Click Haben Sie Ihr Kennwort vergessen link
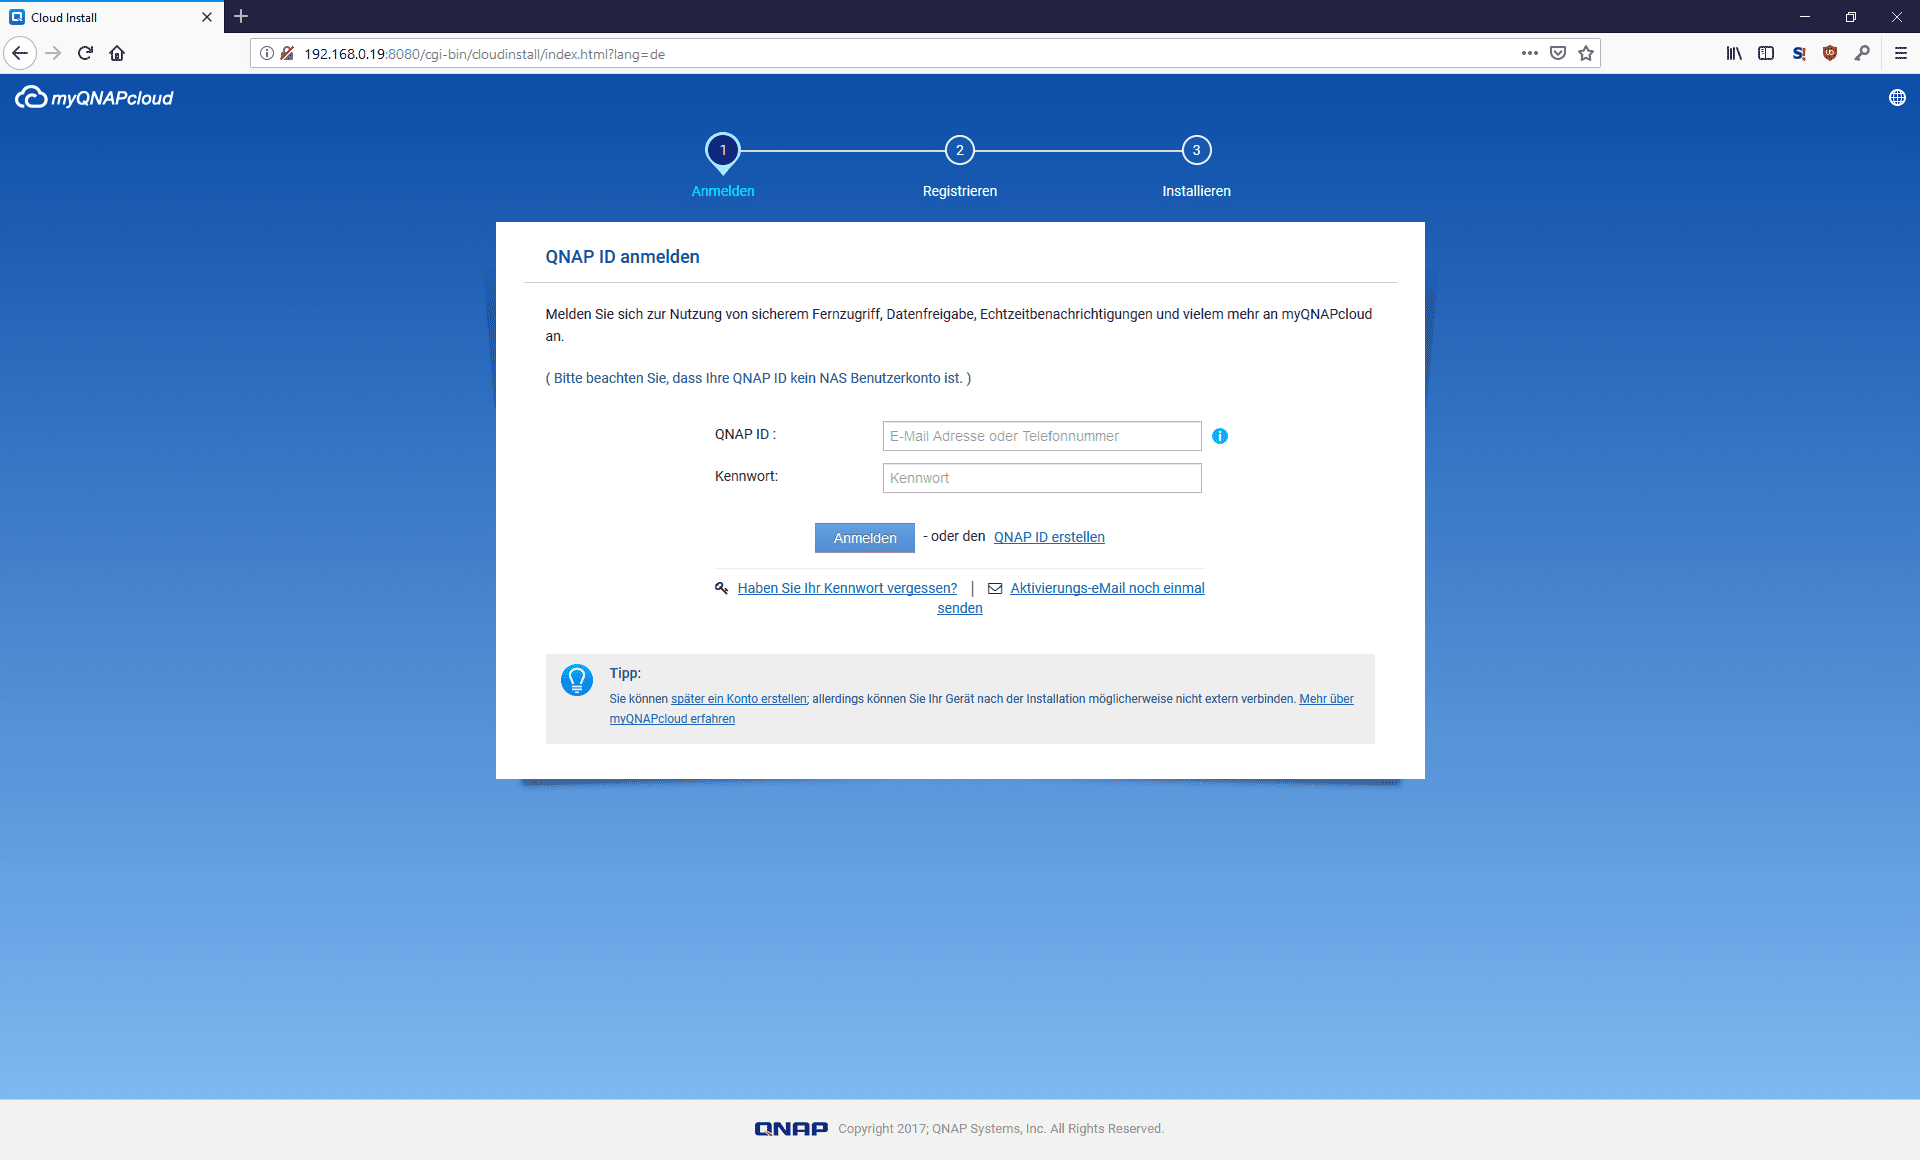Screen dimensions: 1920x1160 point(846,588)
